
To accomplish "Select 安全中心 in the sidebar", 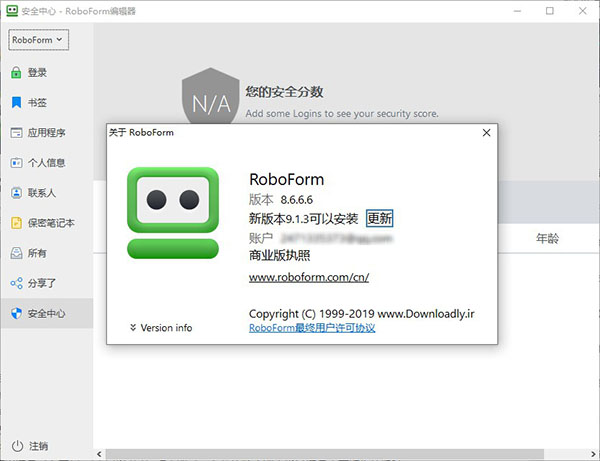I will click(46, 313).
